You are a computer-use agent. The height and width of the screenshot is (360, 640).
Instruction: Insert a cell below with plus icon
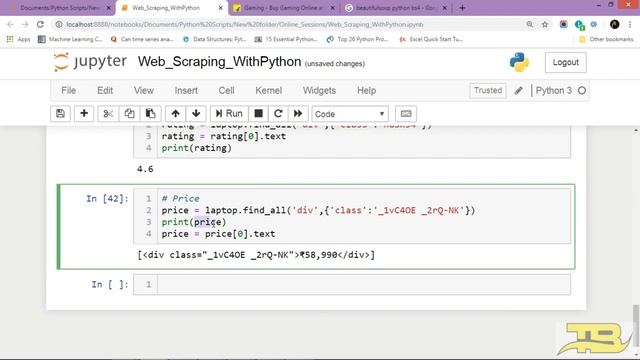coord(84,113)
